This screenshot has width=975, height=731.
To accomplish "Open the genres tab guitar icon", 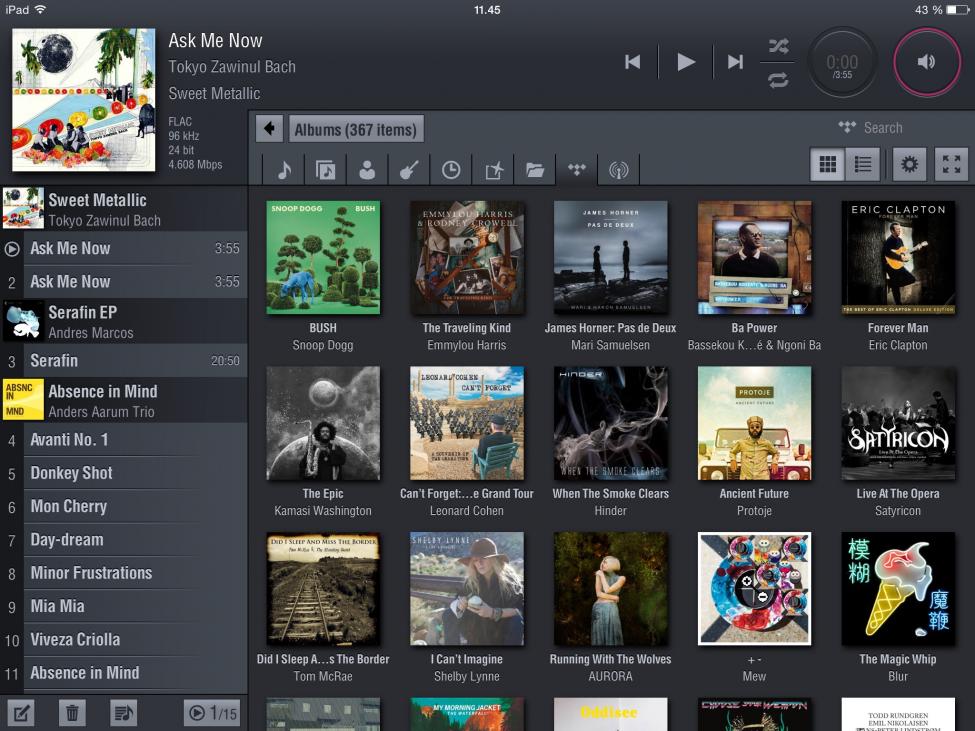I will [x=409, y=170].
